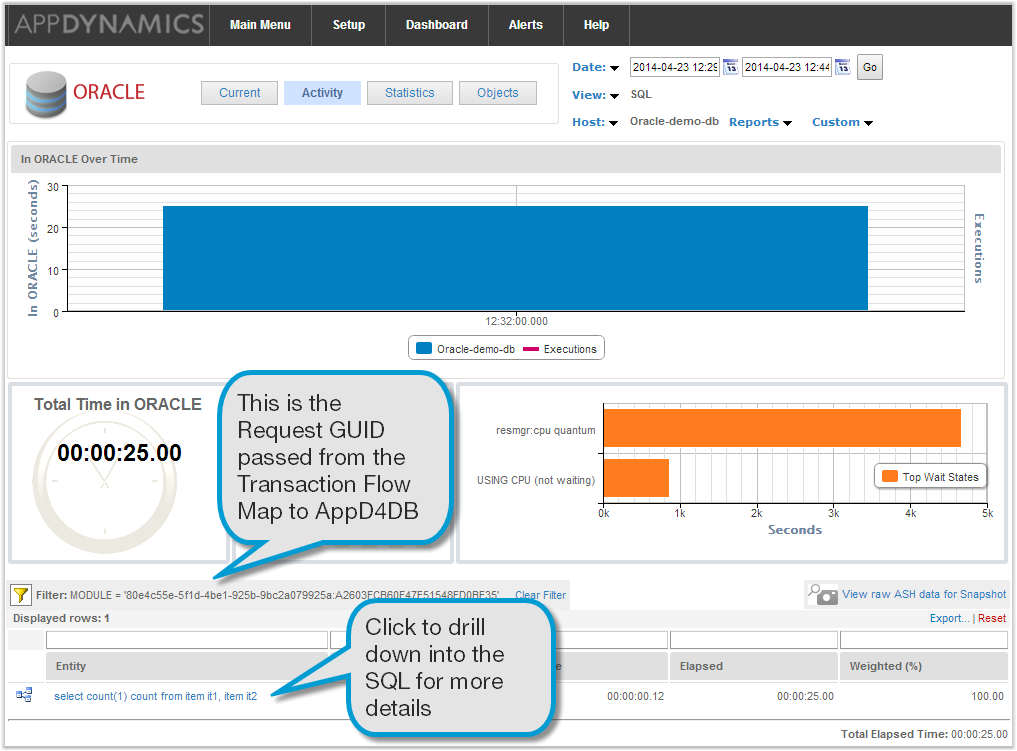Click the Go button
Image resolution: width=1017 pixels, height=751 pixels.
(x=870, y=67)
